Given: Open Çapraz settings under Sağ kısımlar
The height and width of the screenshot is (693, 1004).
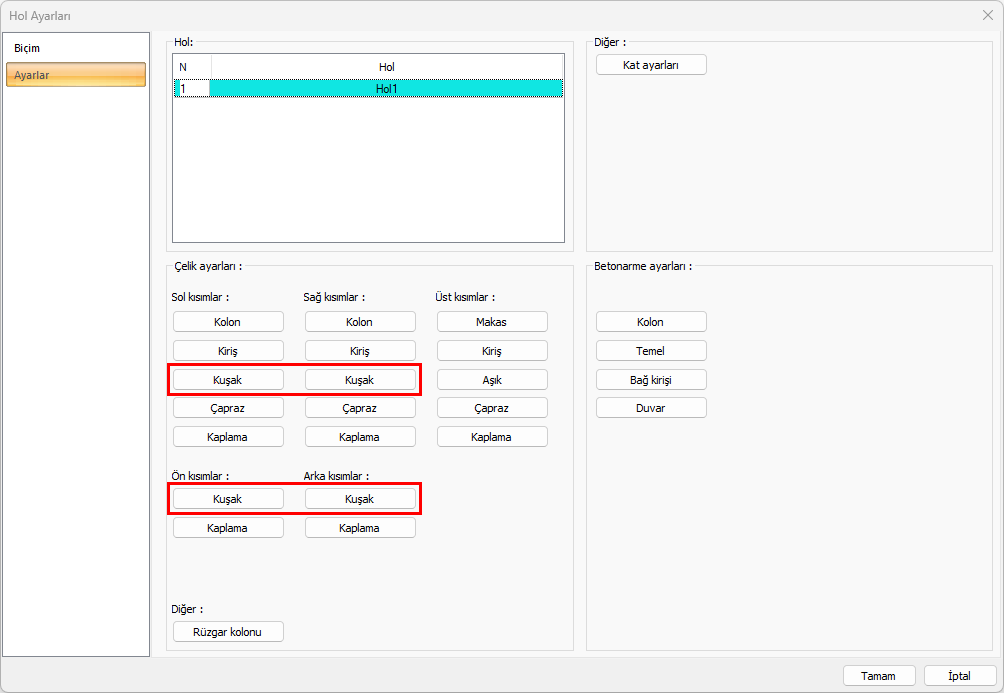Looking at the screenshot, I should click(x=360, y=408).
